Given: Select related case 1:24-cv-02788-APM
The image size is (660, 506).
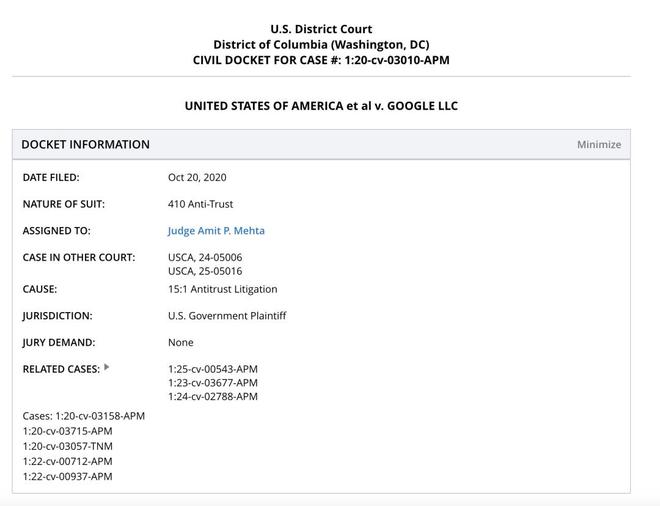Looking at the screenshot, I should [212, 397].
